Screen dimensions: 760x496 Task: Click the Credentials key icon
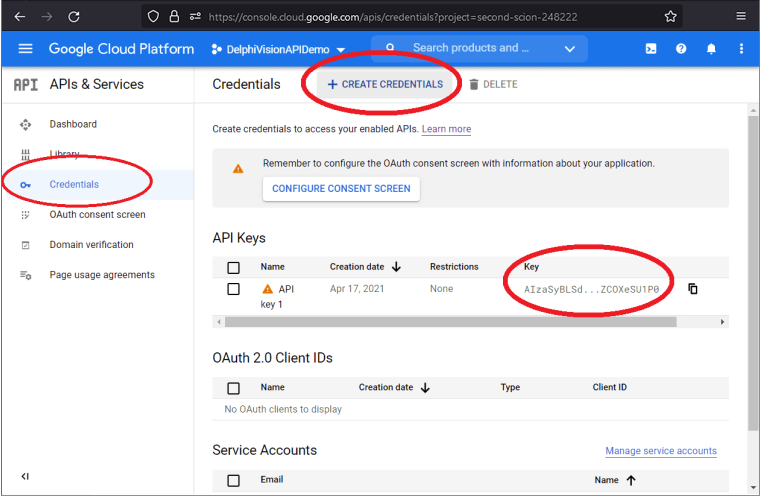pyautogui.click(x=25, y=185)
